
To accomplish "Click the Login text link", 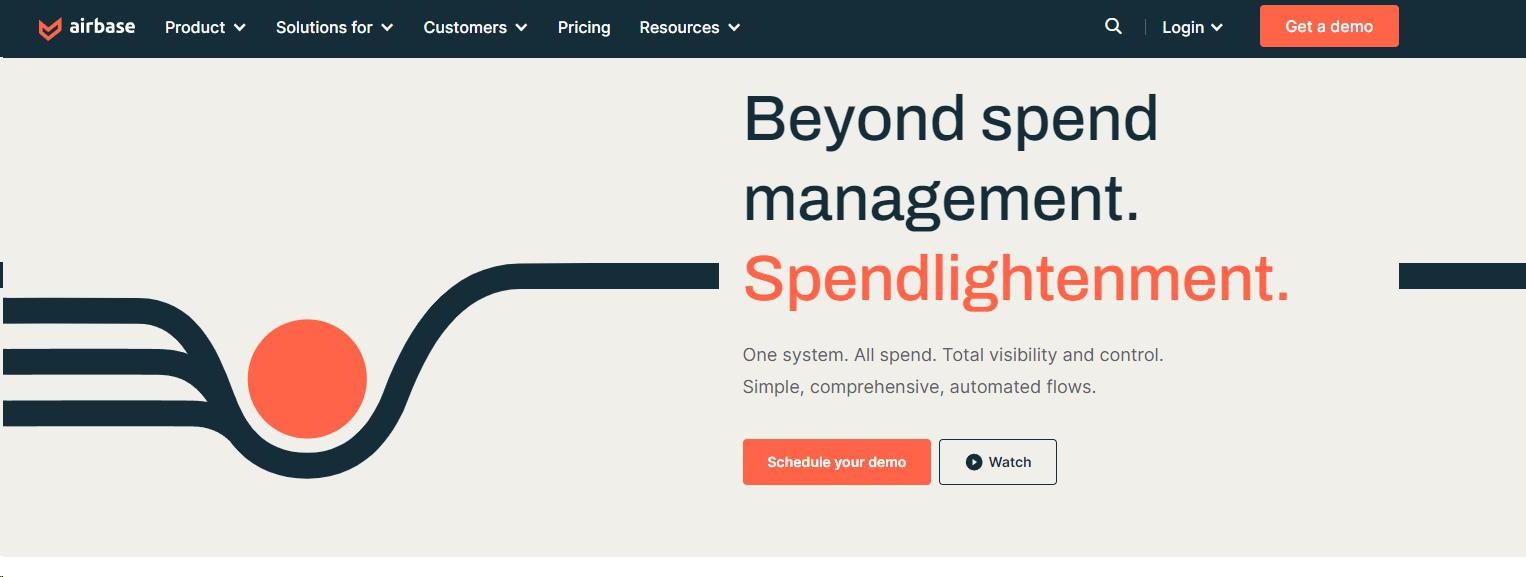I will 1182,28.
